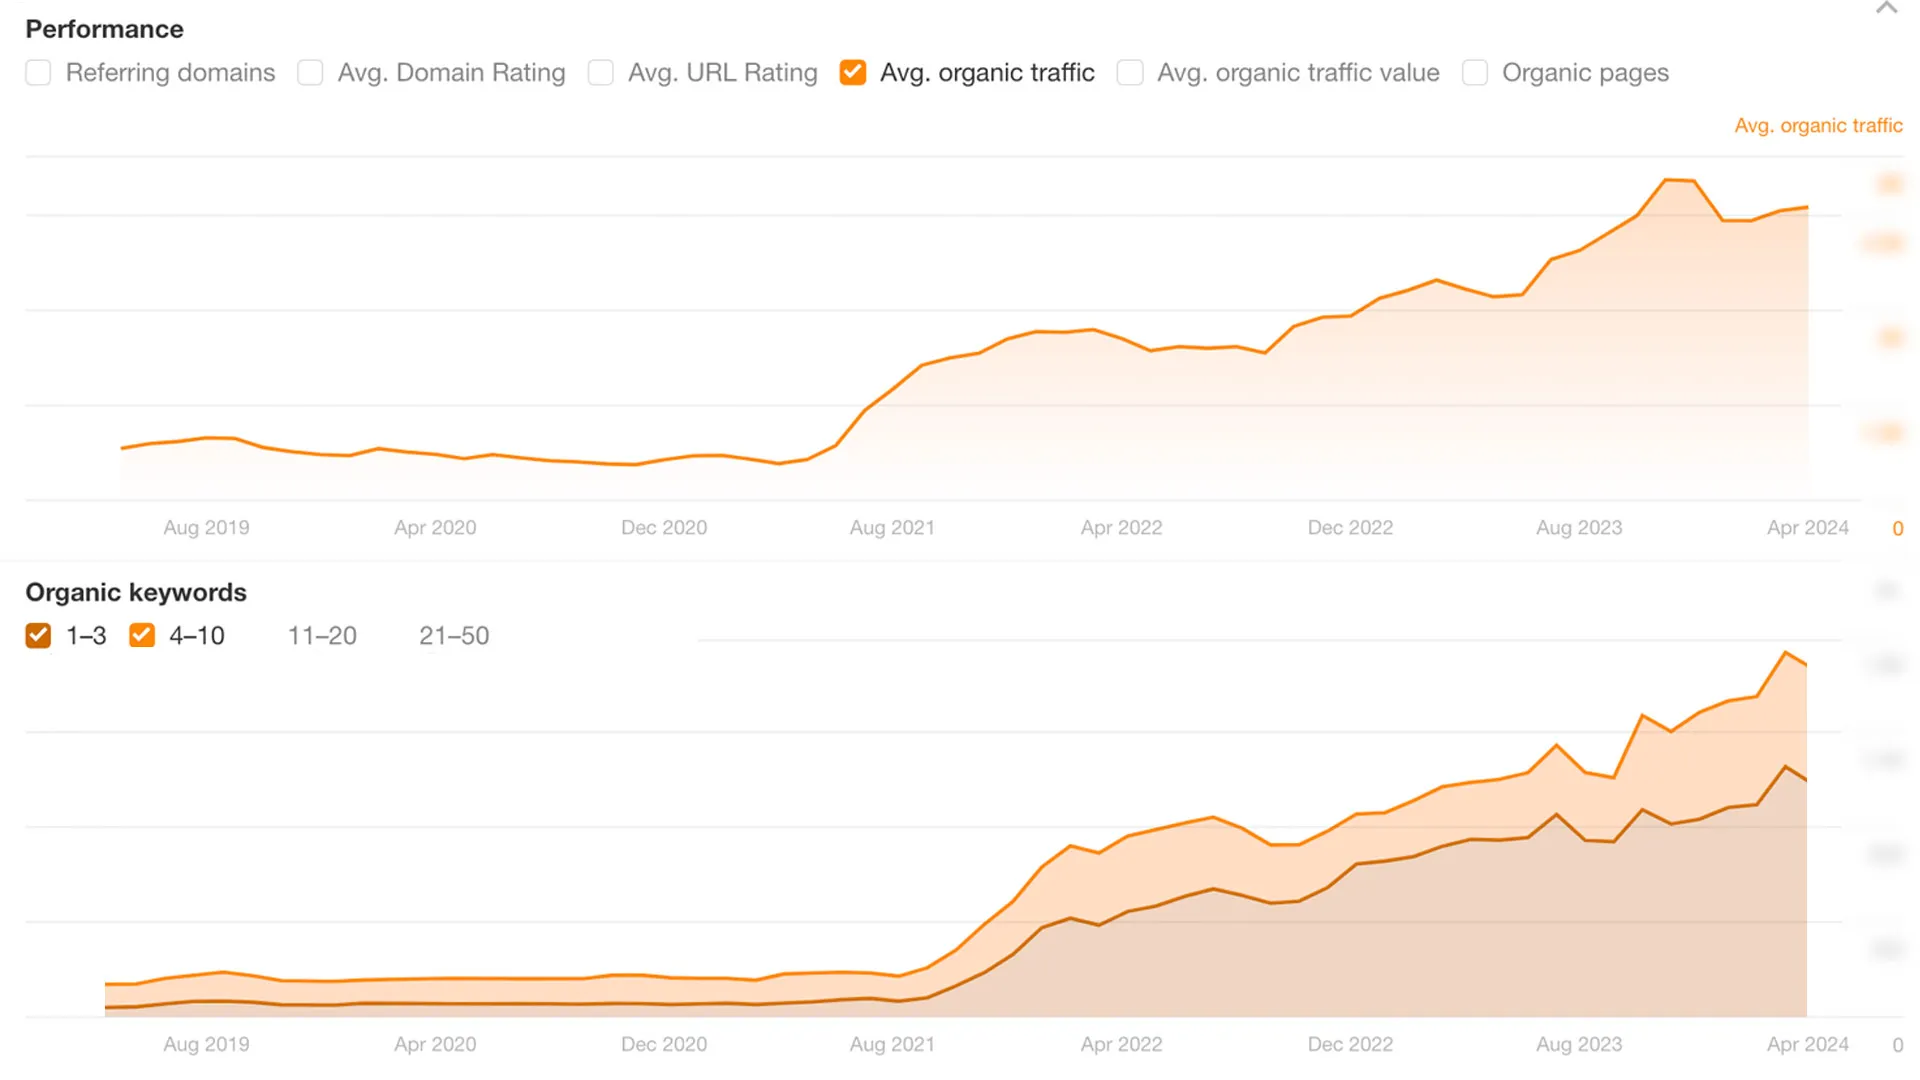Enable the Avg. organic traffic value metric

coord(1130,72)
